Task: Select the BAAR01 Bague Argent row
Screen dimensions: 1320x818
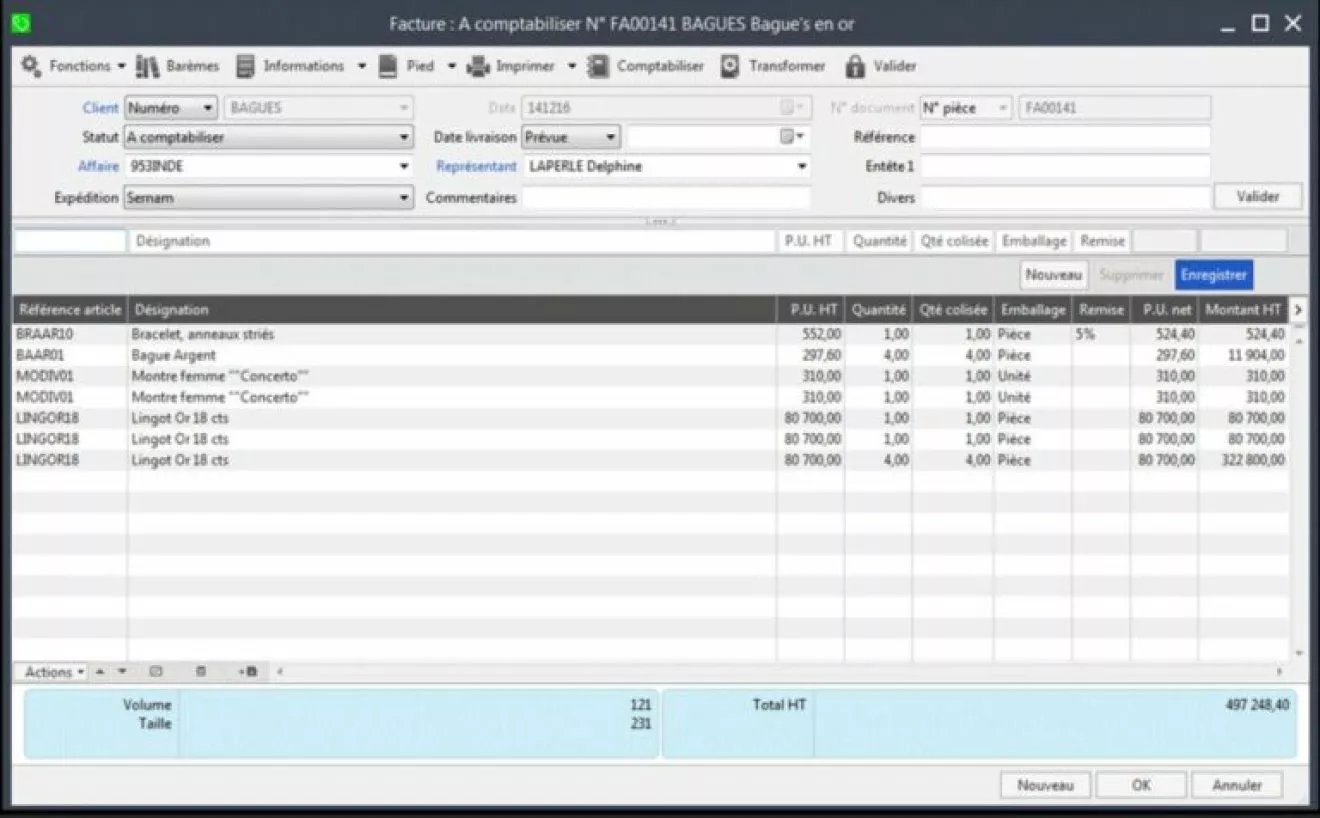Action: pyautogui.click(x=650, y=355)
